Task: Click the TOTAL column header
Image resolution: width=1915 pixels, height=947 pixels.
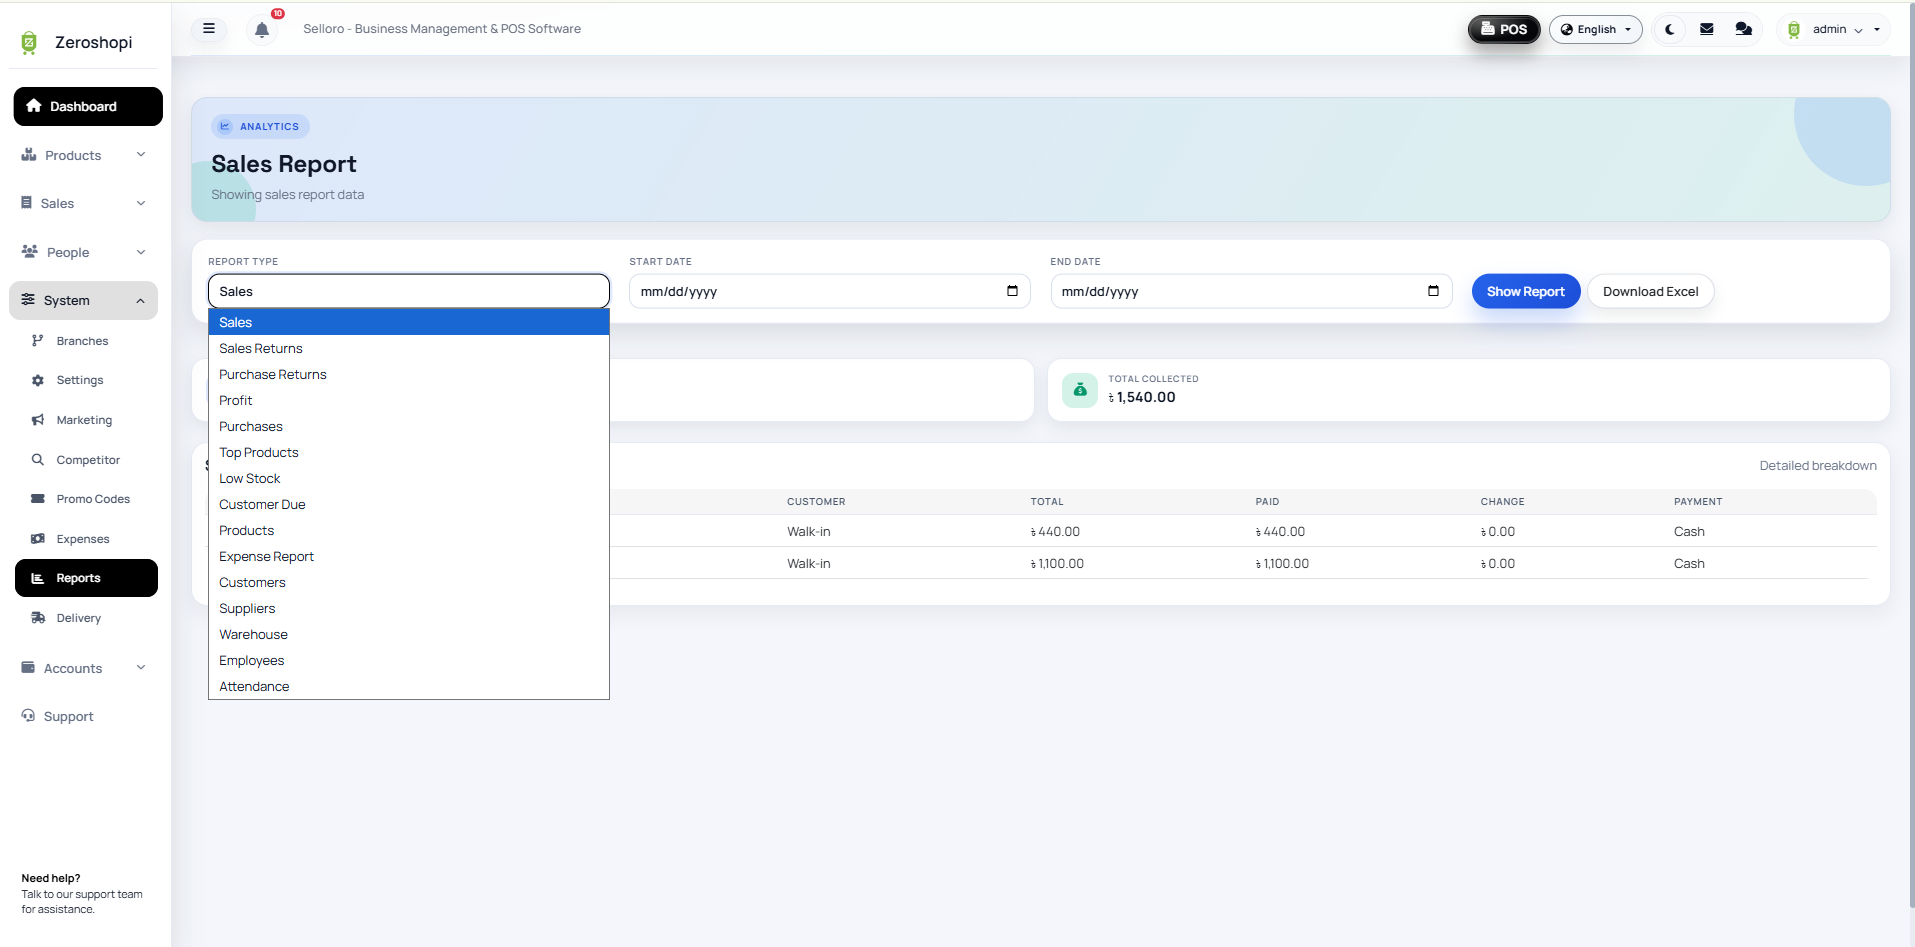Action: 1047,502
